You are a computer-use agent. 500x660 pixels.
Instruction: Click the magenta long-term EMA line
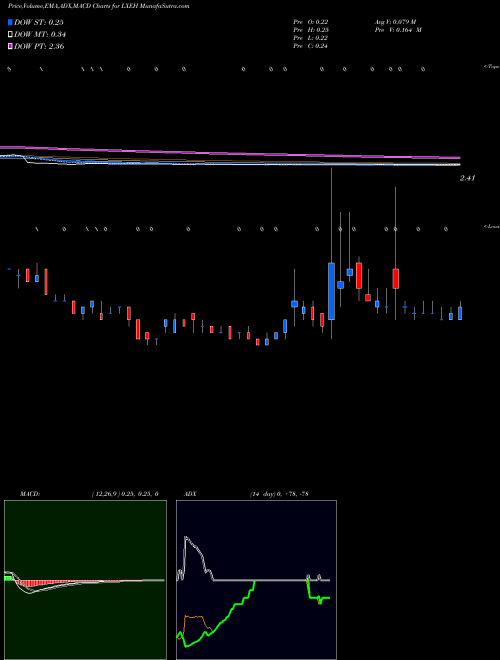pyautogui.click(x=230, y=152)
